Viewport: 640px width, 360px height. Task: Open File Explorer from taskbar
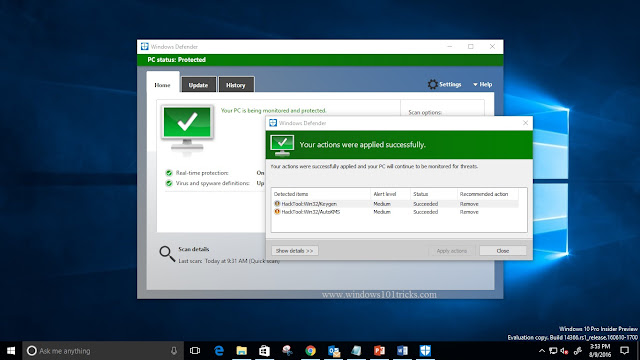[x=242, y=351]
